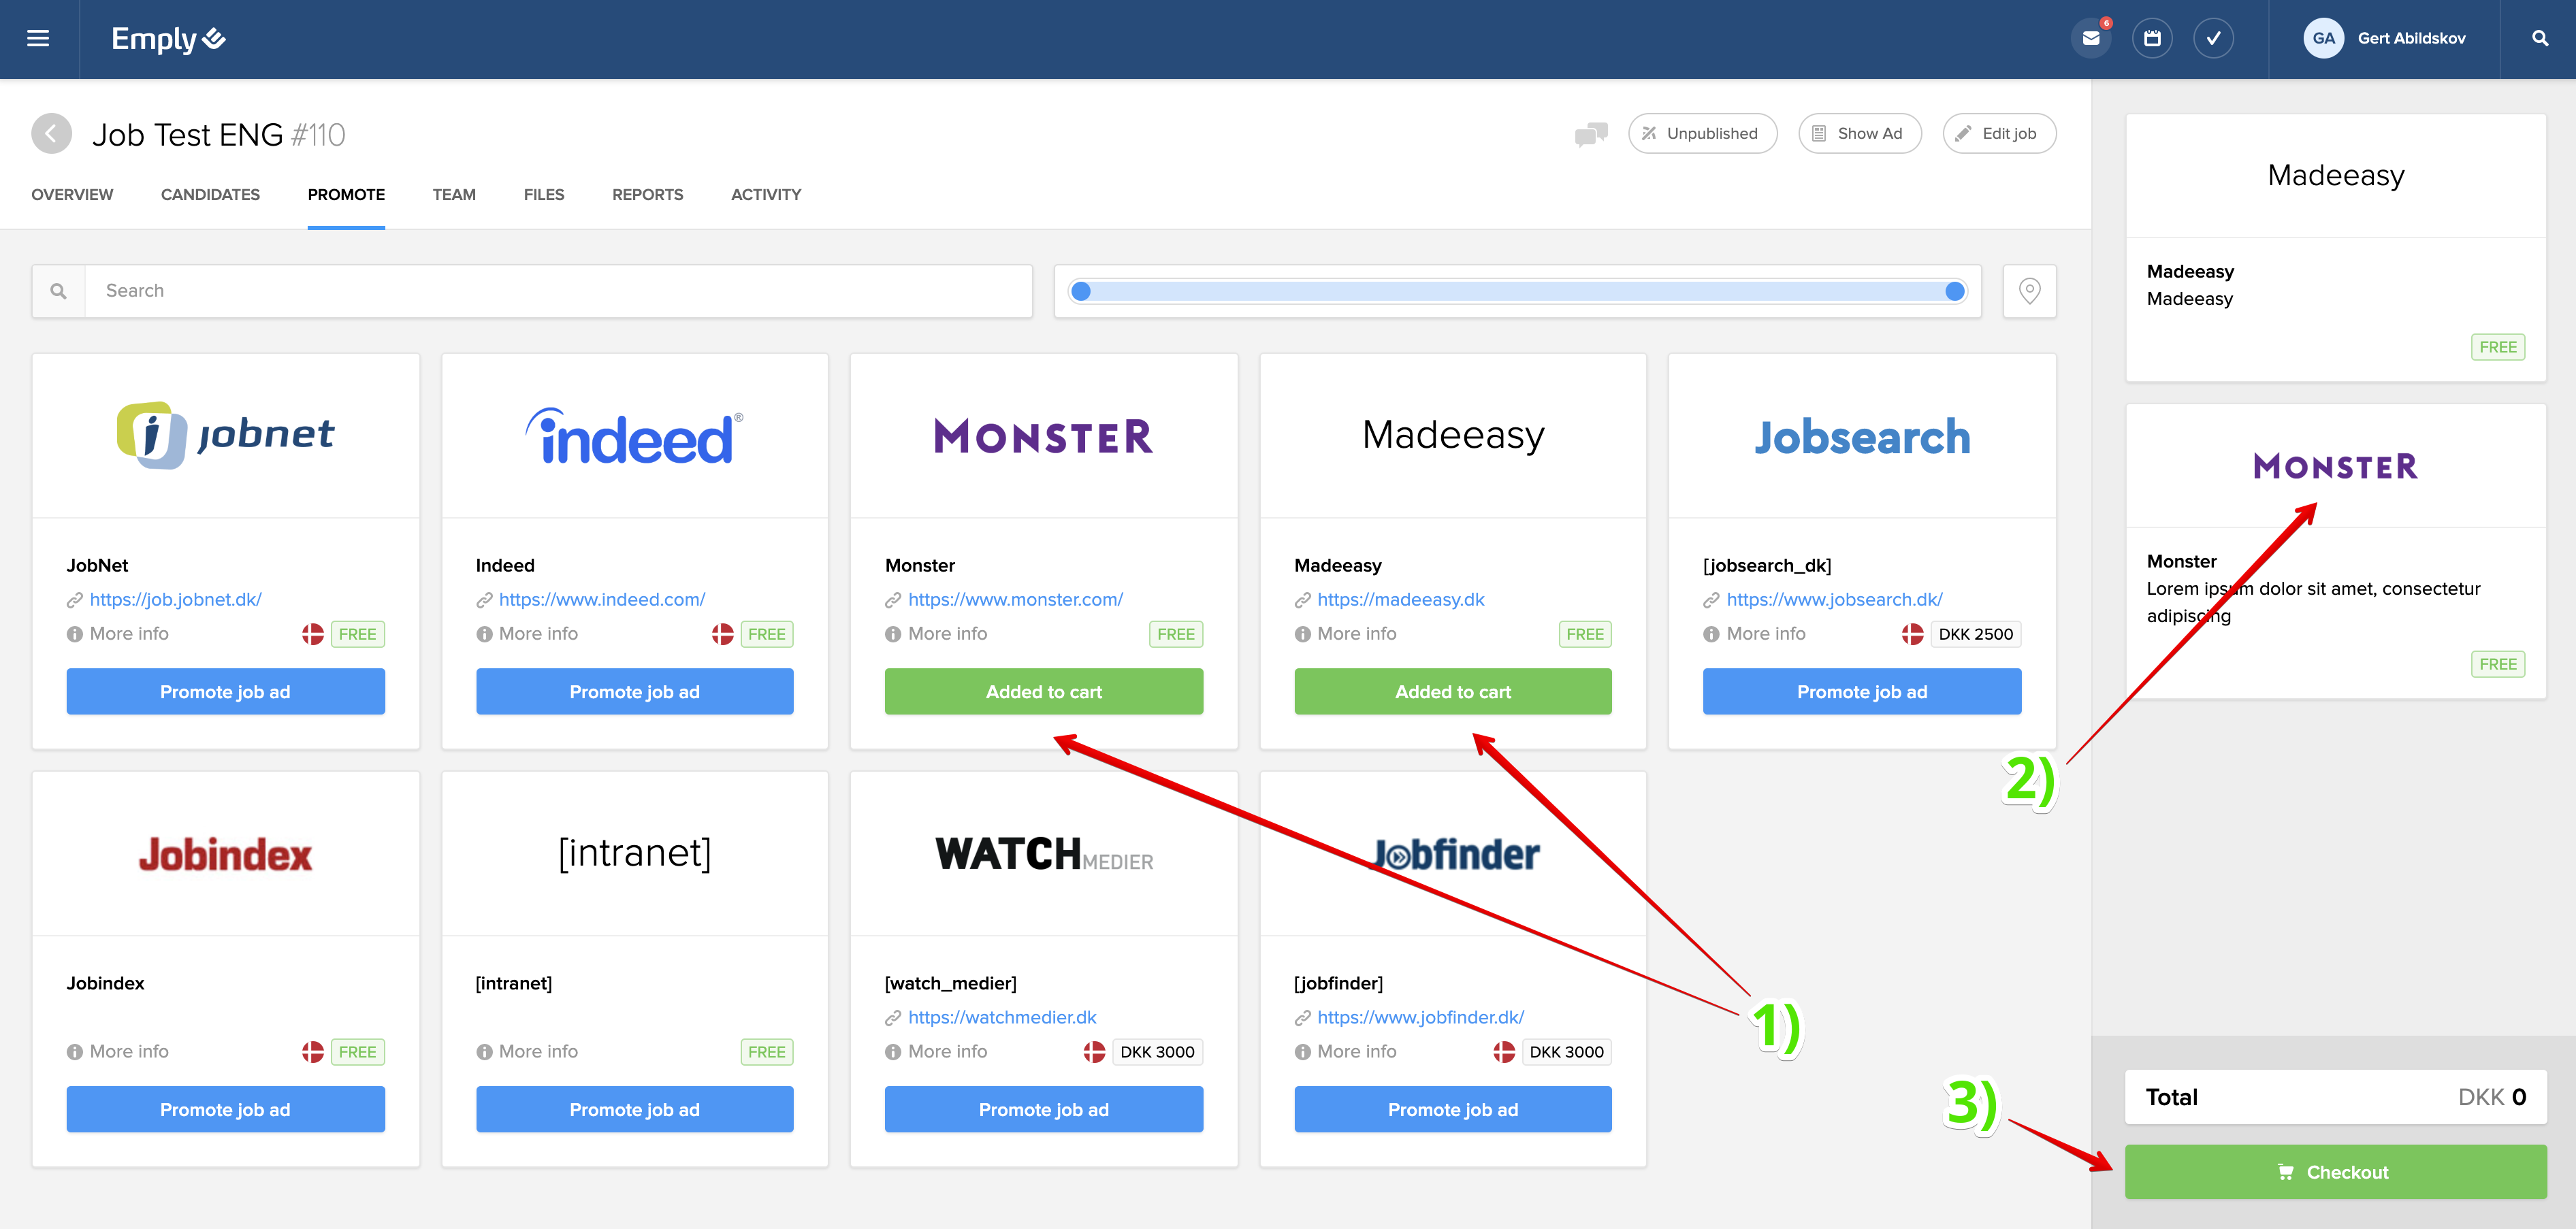Open the hamburger navigation menu
The height and width of the screenshot is (1229, 2576).
tap(38, 39)
